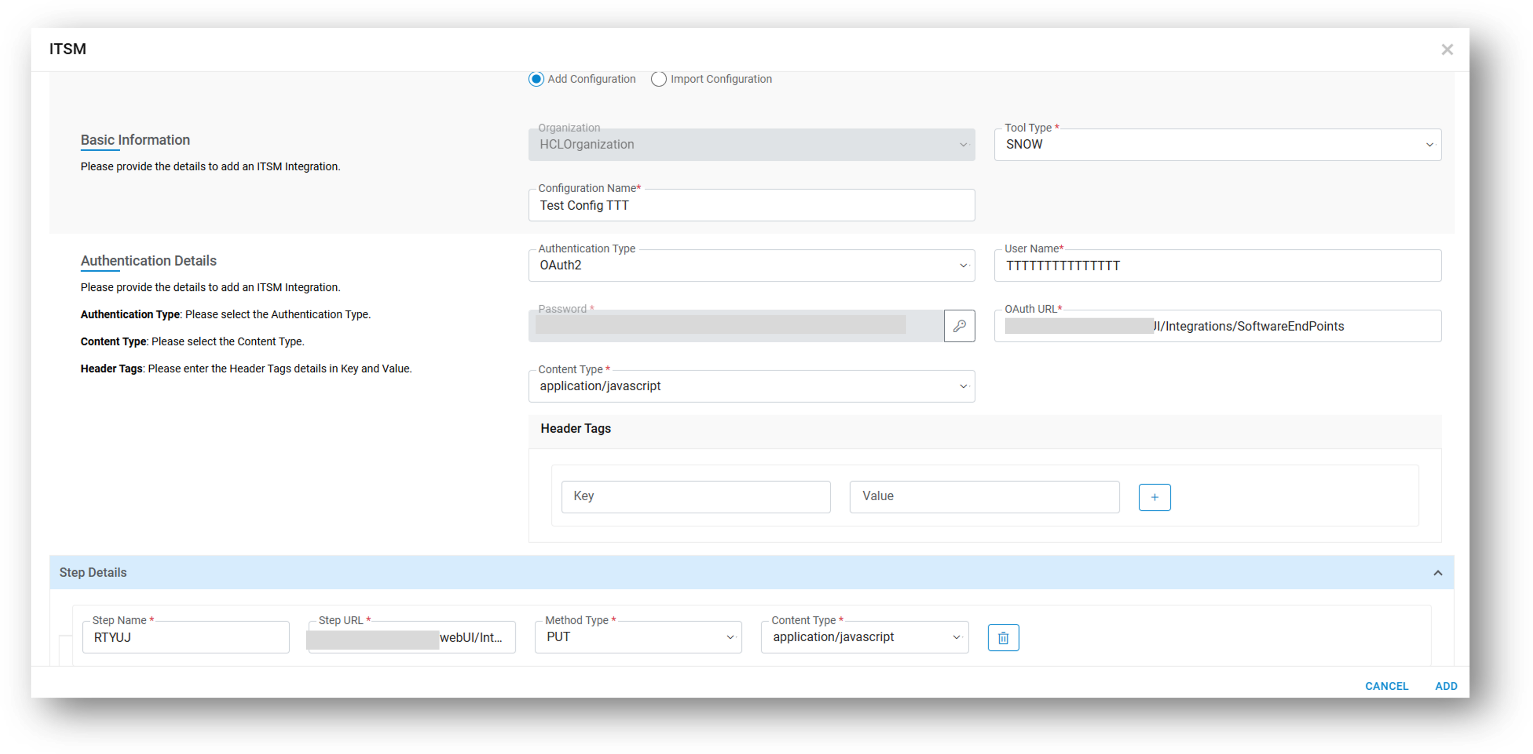Click the Step Details header label
Viewport: 1533px width, 754px height.
(93, 573)
